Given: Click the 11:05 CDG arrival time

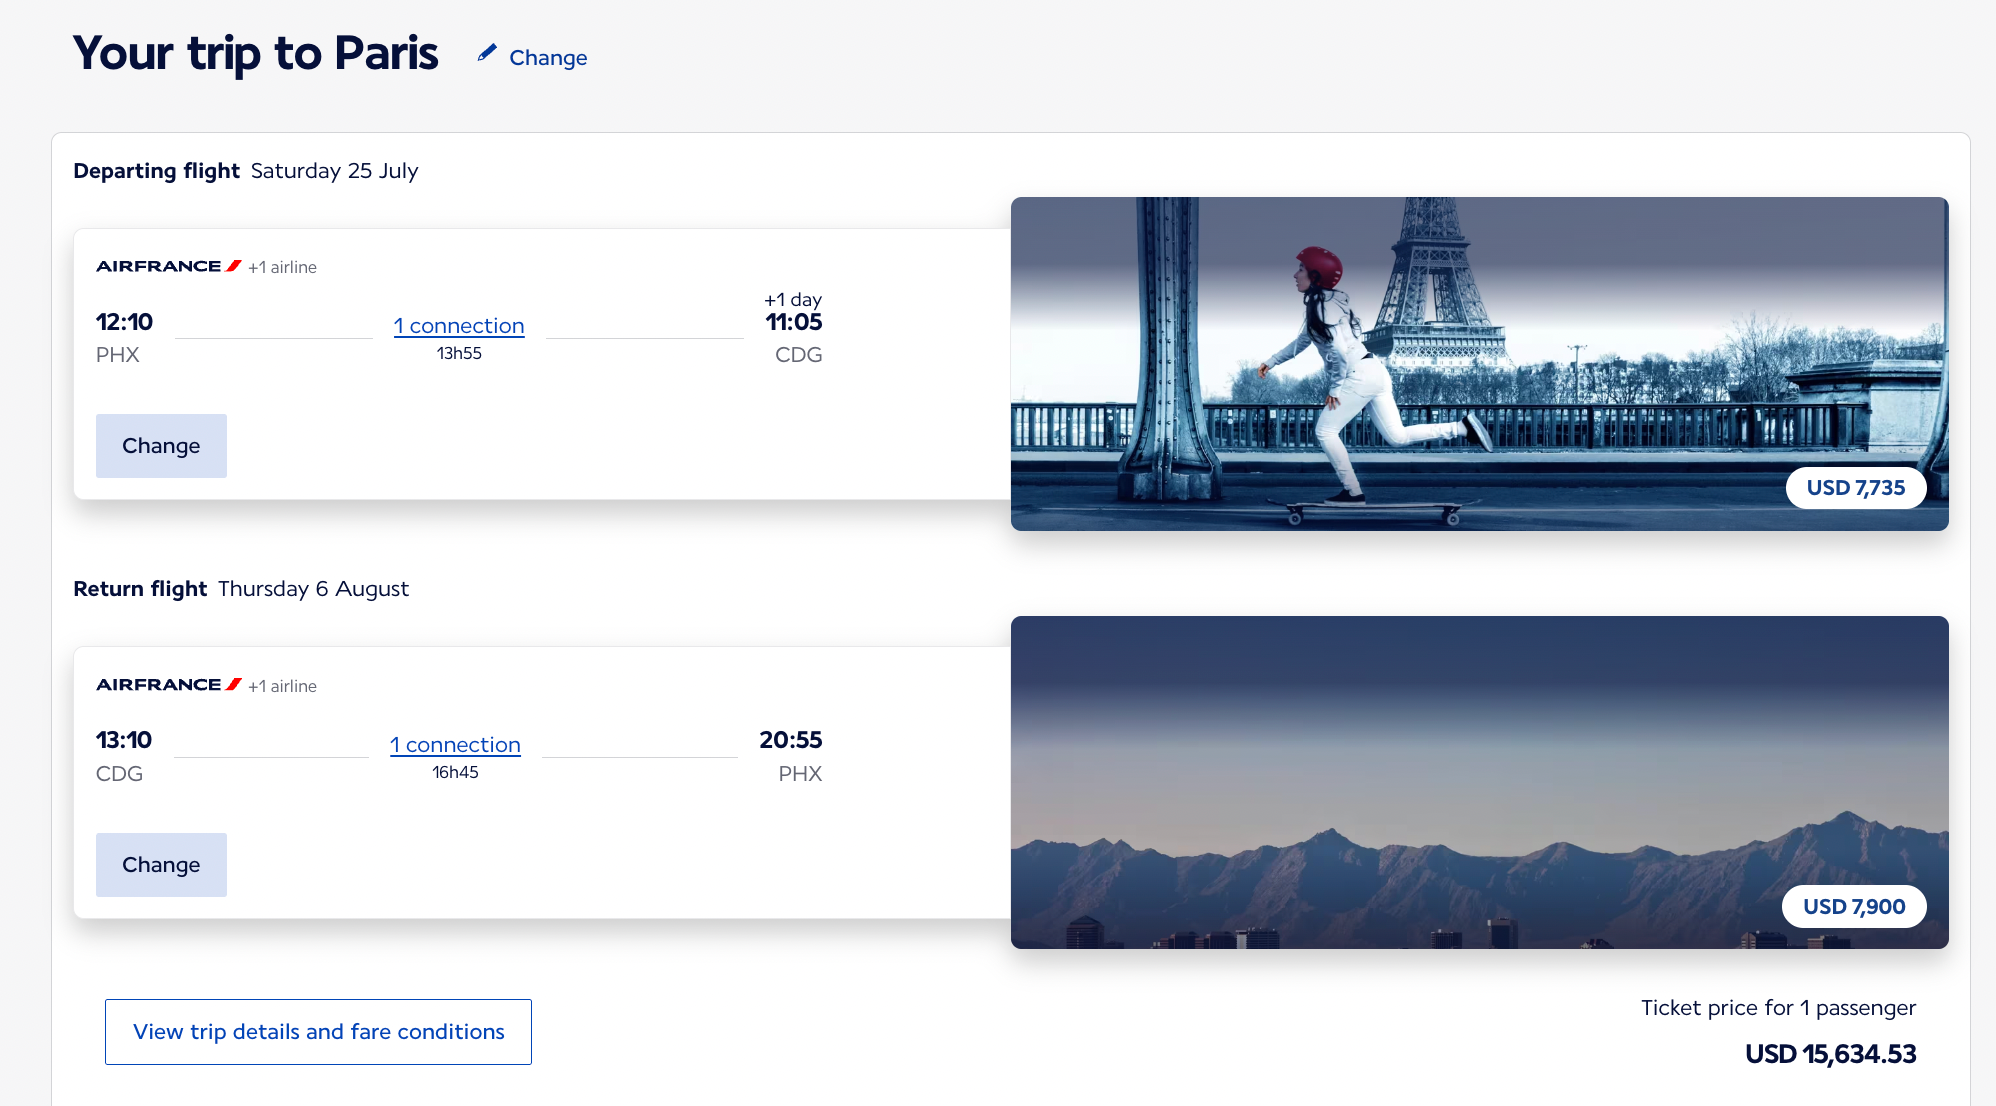Looking at the screenshot, I should pos(794,322).
